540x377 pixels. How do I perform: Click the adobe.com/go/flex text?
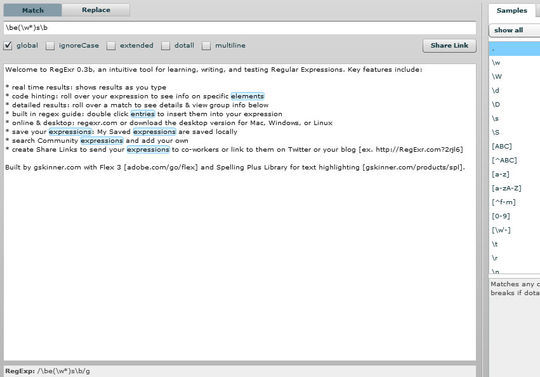pos(160,168)
